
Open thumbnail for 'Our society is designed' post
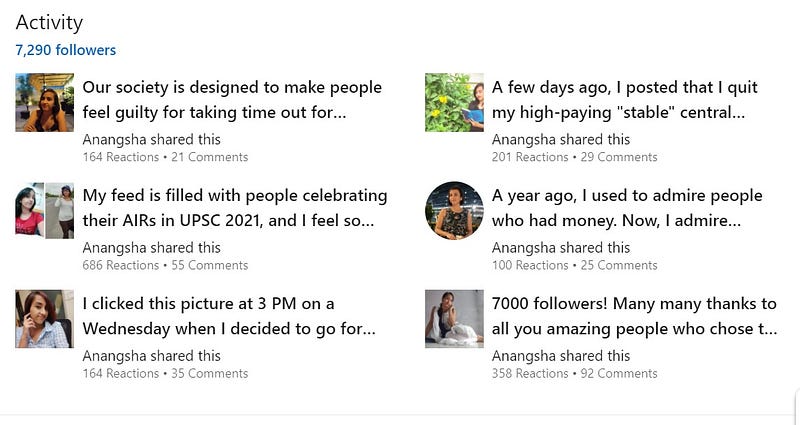(44, 103)
